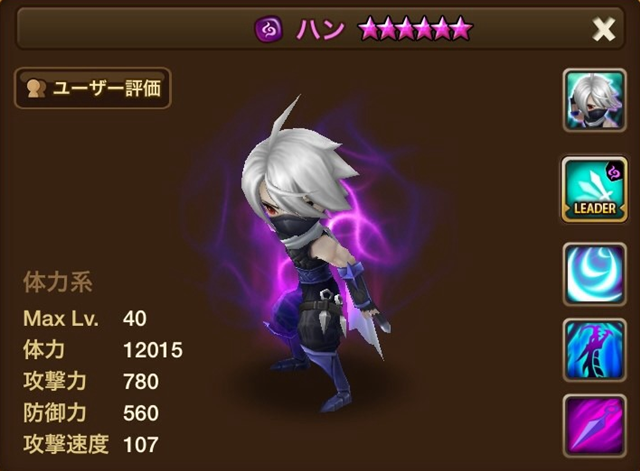Click the small dark badge on LEADER icon

tap(615, 173)
